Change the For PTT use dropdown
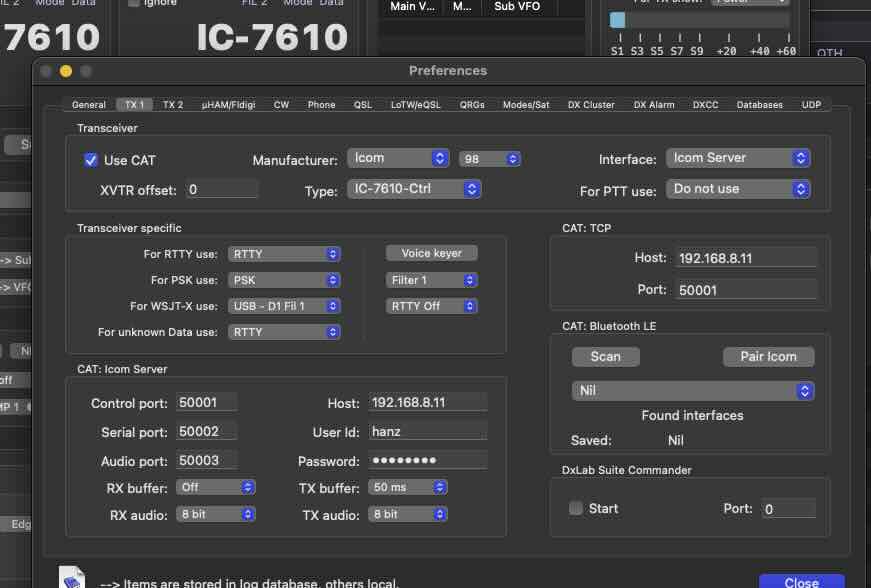The height and width of the screenshot is (588, 871). tap(738, 189)
